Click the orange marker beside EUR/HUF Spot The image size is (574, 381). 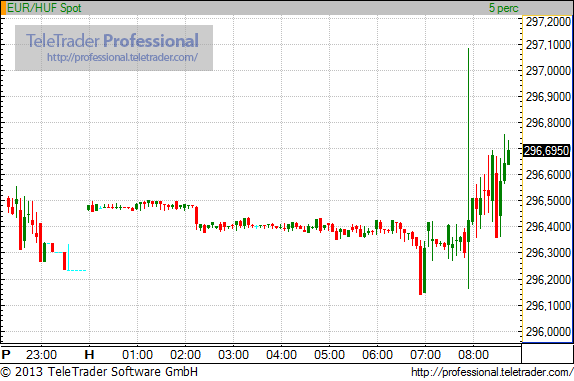point(3,8)
